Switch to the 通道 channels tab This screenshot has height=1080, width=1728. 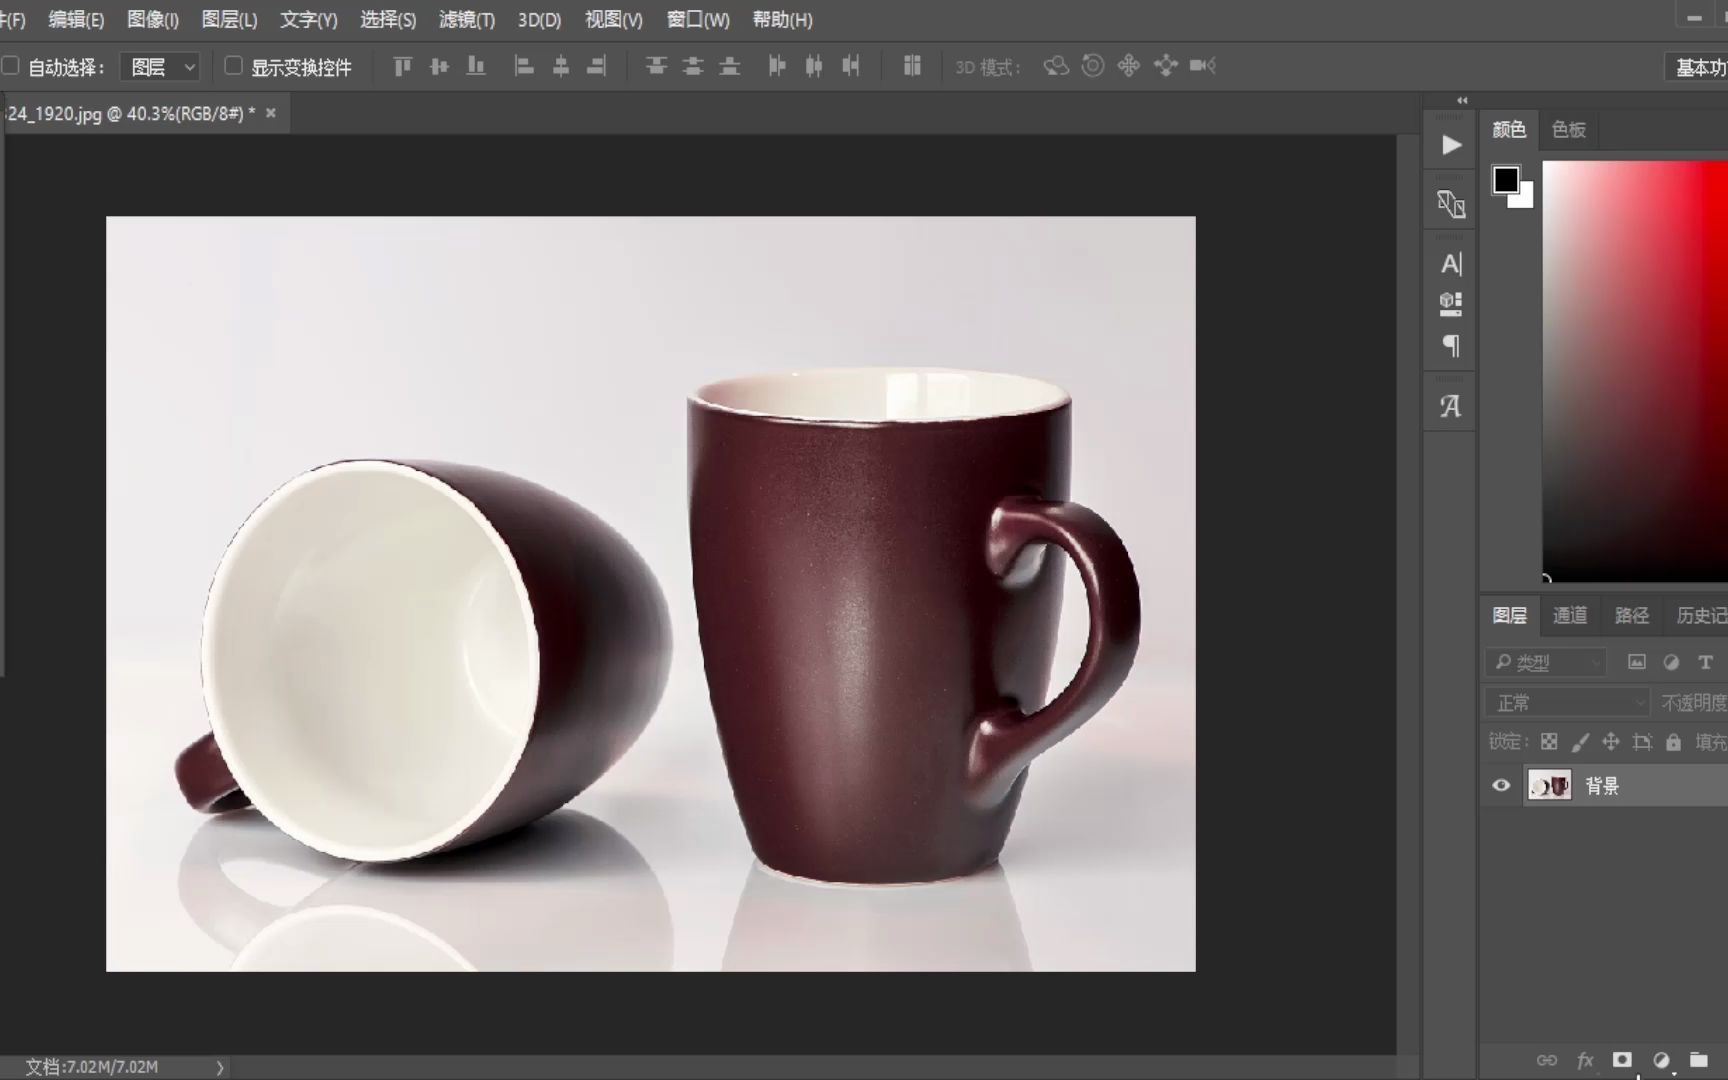pyautogui.click(x=1569, y=615)
